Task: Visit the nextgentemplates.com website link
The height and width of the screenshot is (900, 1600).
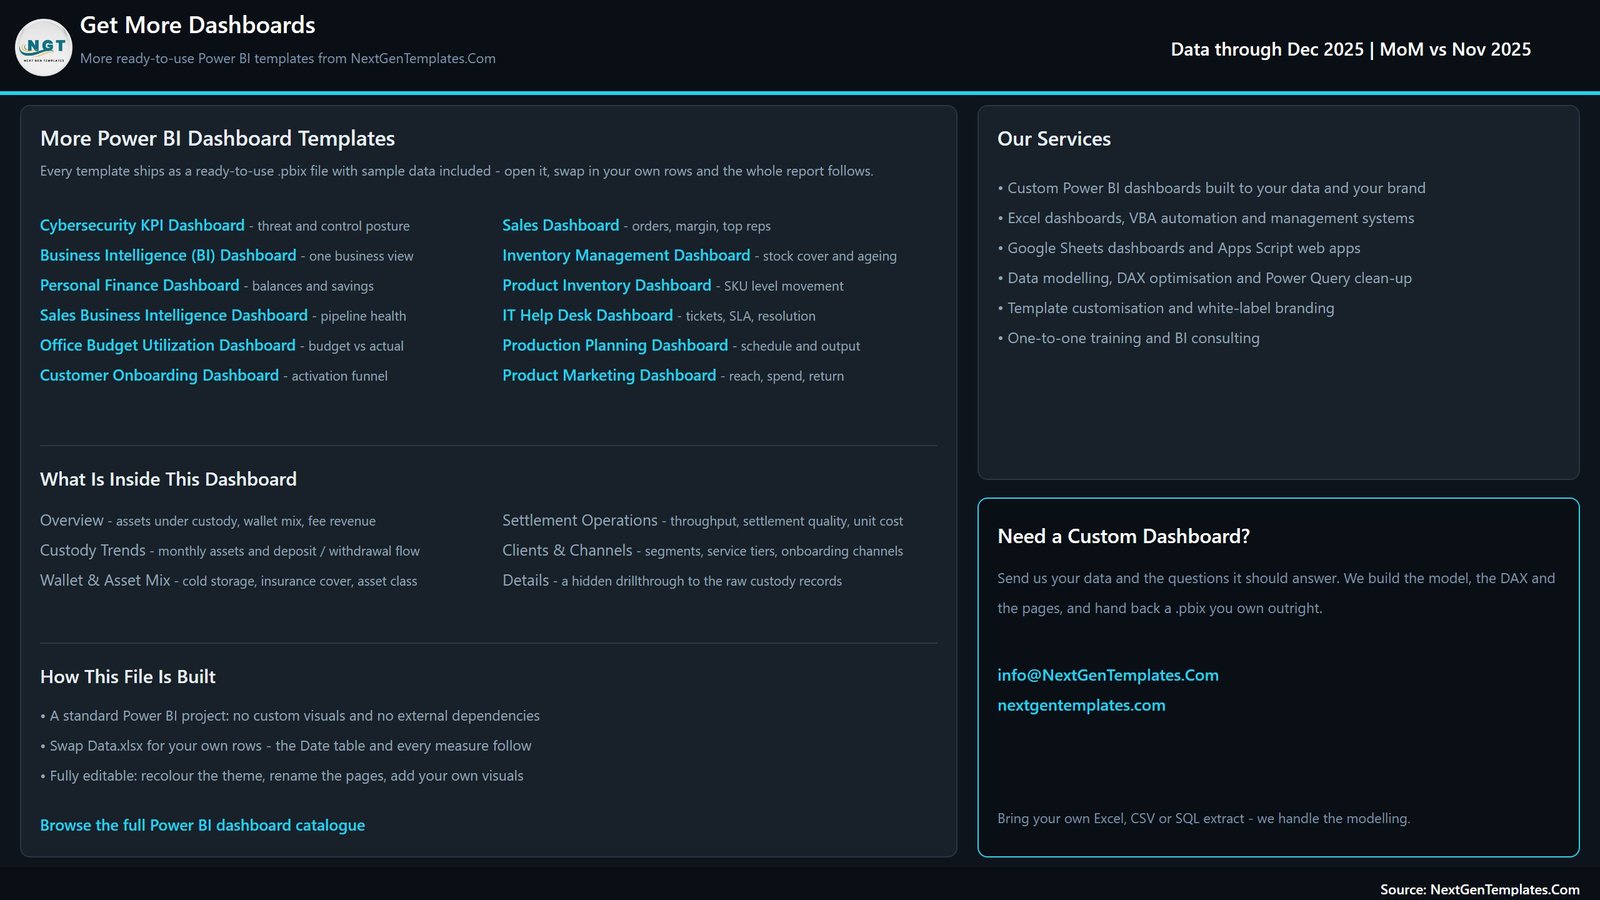Action: click(x=1081, y=706)
